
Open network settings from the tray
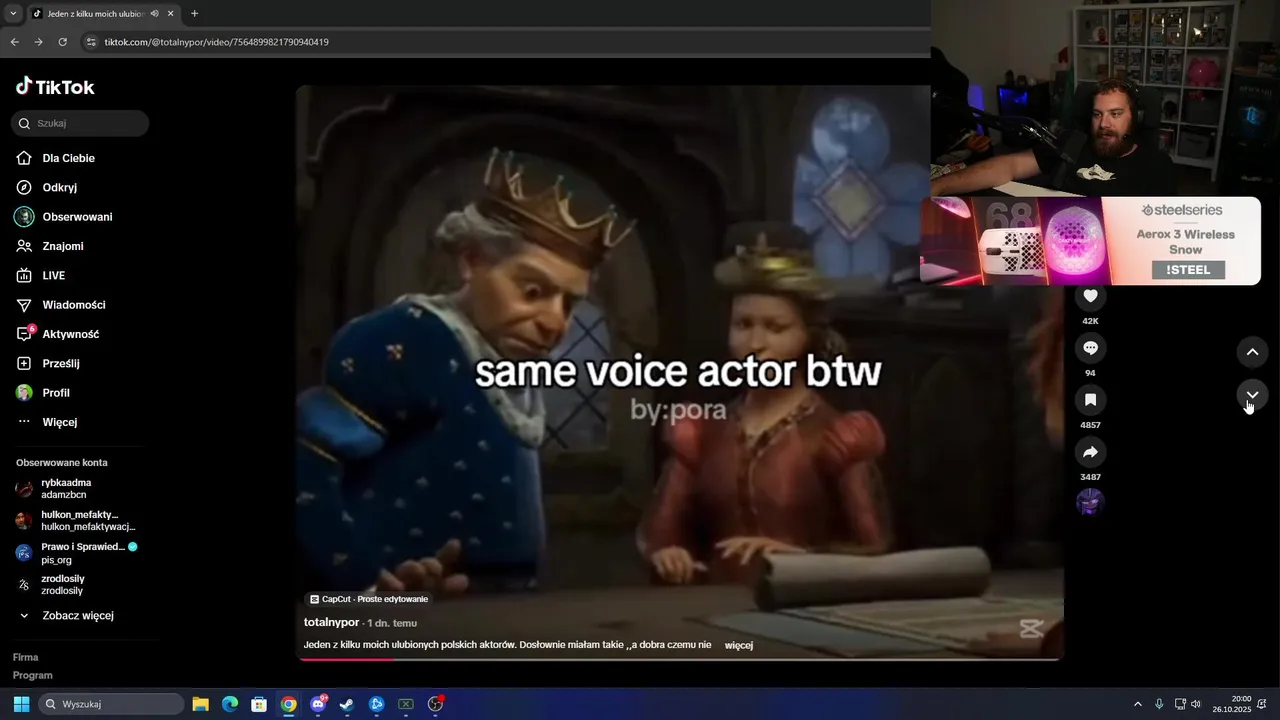(x=1180, y=704)
